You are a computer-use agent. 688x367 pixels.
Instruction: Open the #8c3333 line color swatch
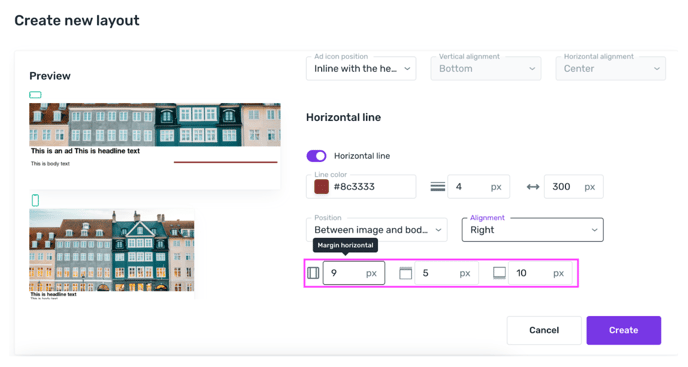pos(322,187)
